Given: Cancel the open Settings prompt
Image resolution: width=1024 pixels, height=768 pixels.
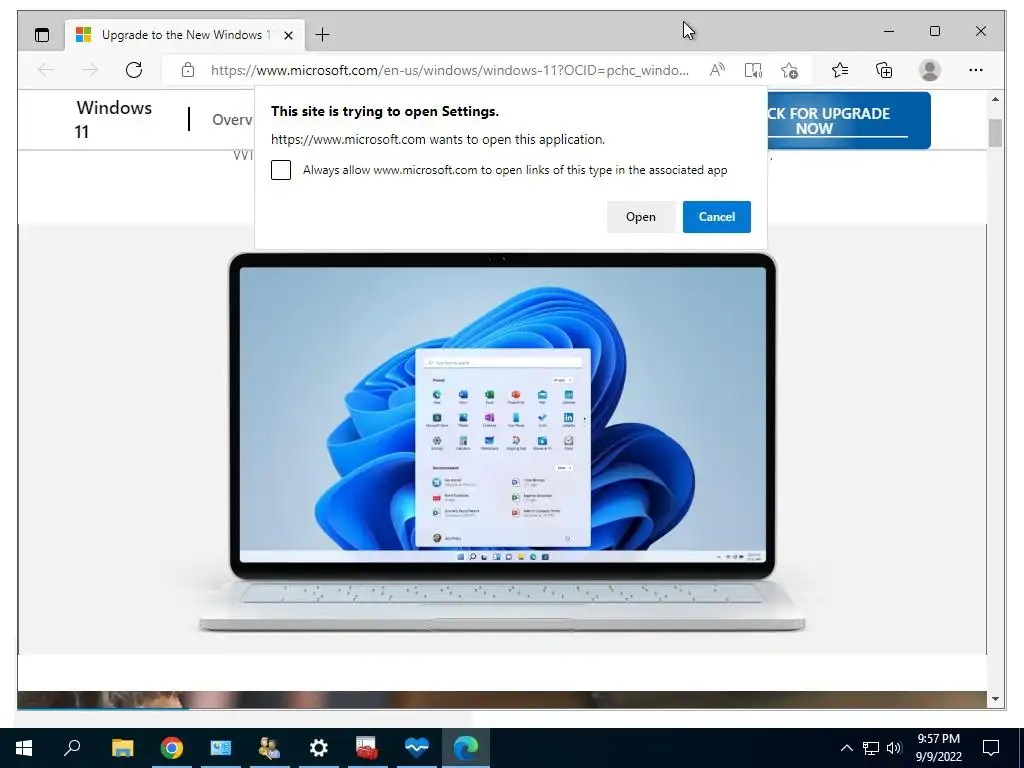Looking at the screenshot, I should tap(716, 217).
